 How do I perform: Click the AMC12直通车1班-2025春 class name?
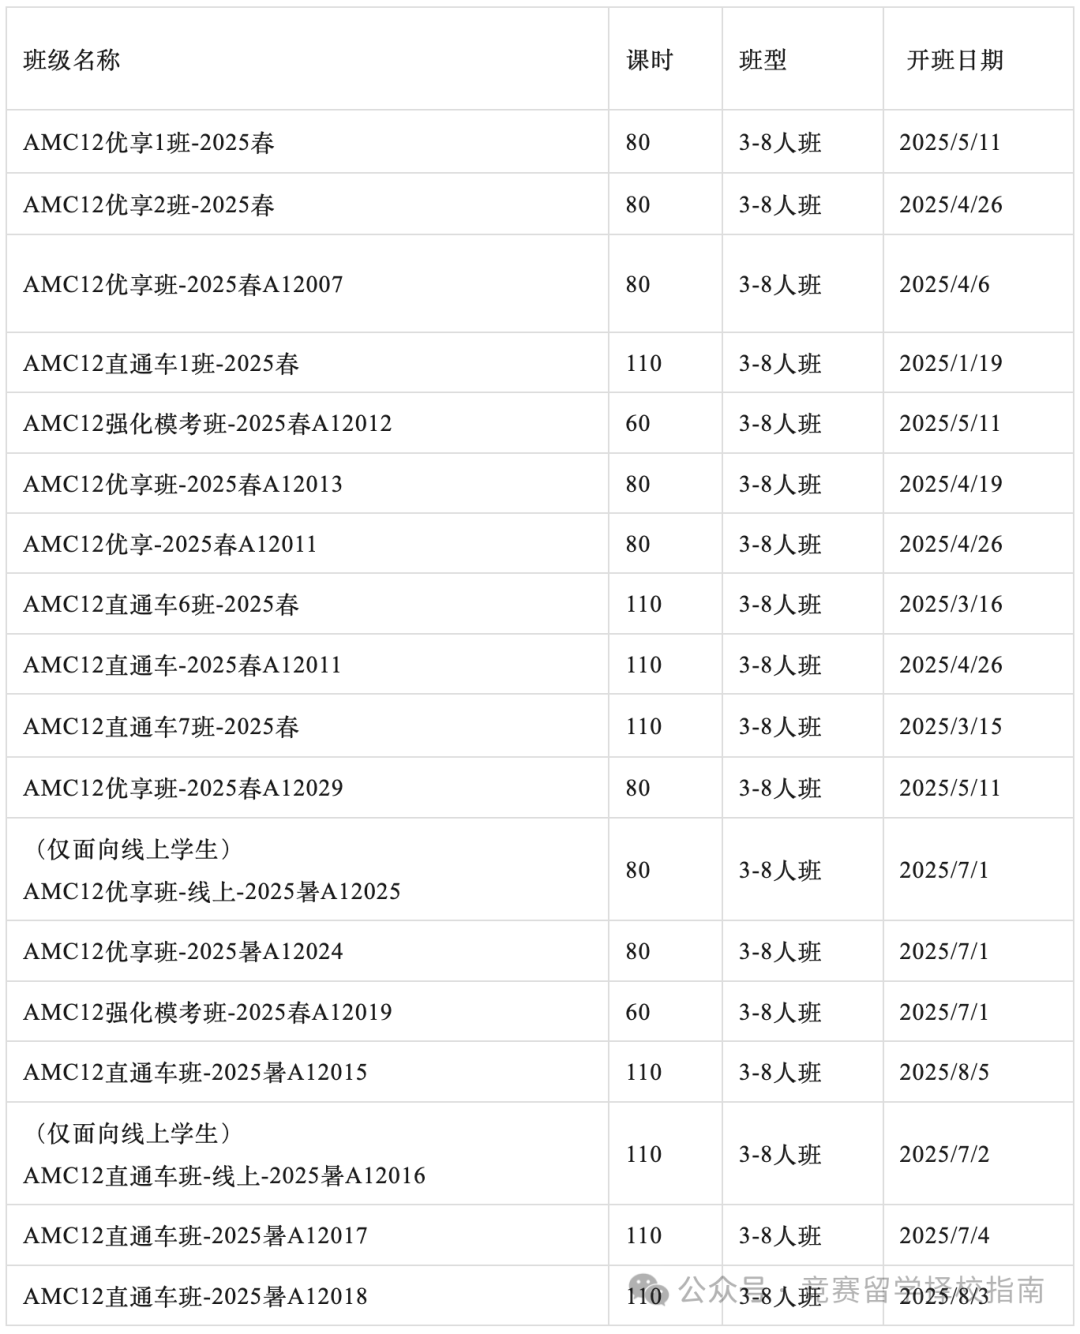tap(161, 364)
